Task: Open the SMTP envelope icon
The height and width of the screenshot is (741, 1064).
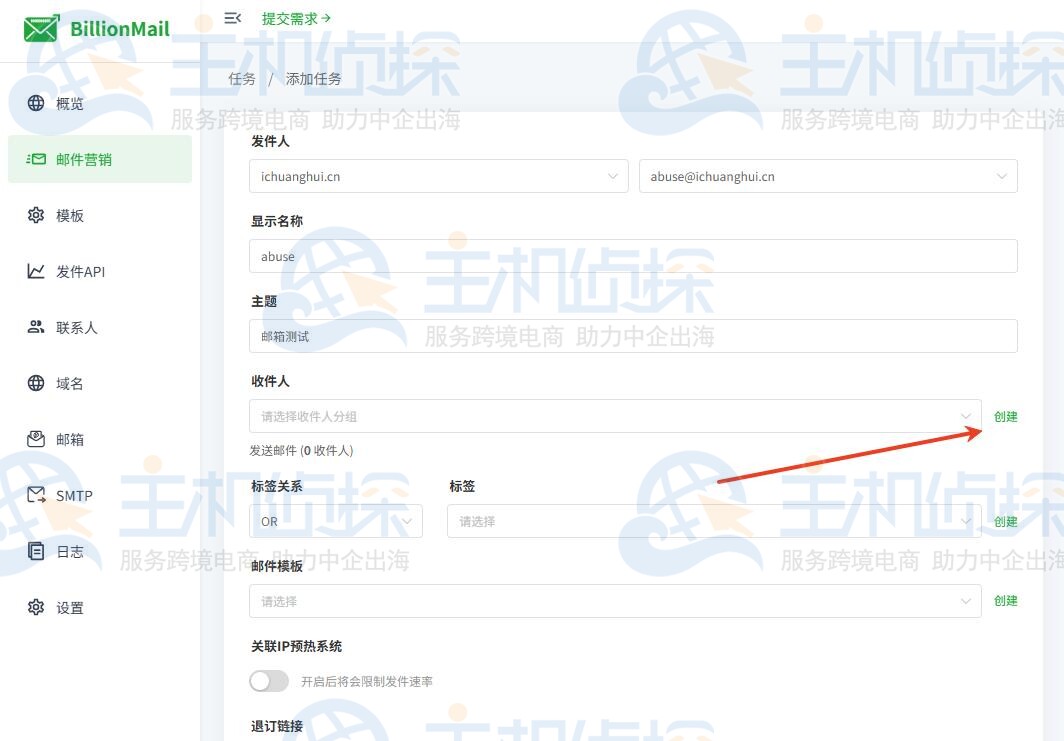Action: (x=36, y=495)
